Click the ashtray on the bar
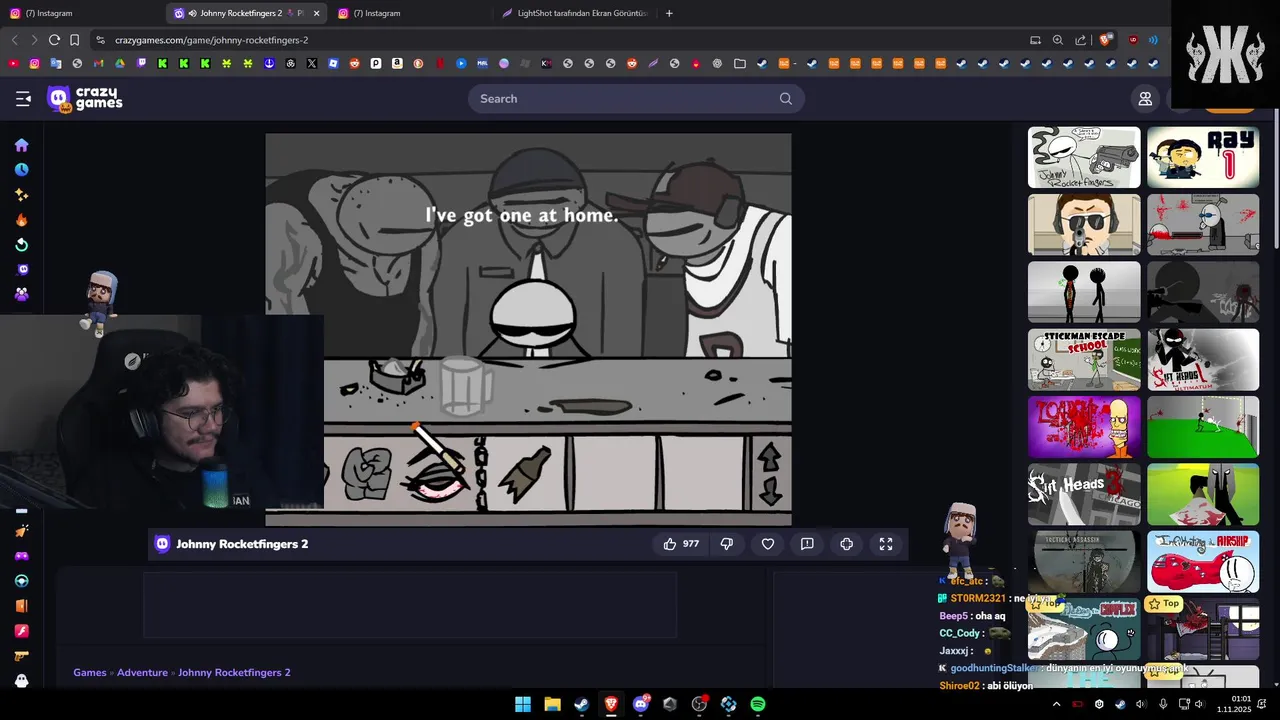The image size is (1280, 720). pos(397,375)
